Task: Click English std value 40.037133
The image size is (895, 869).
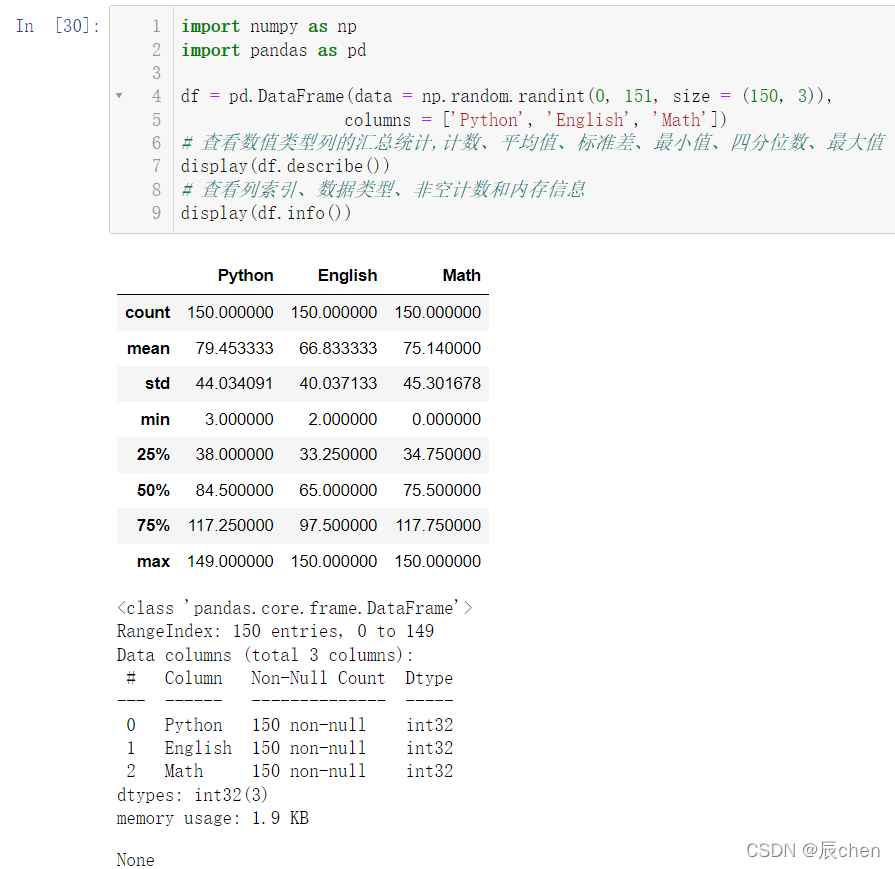Action: click(338, 383)
